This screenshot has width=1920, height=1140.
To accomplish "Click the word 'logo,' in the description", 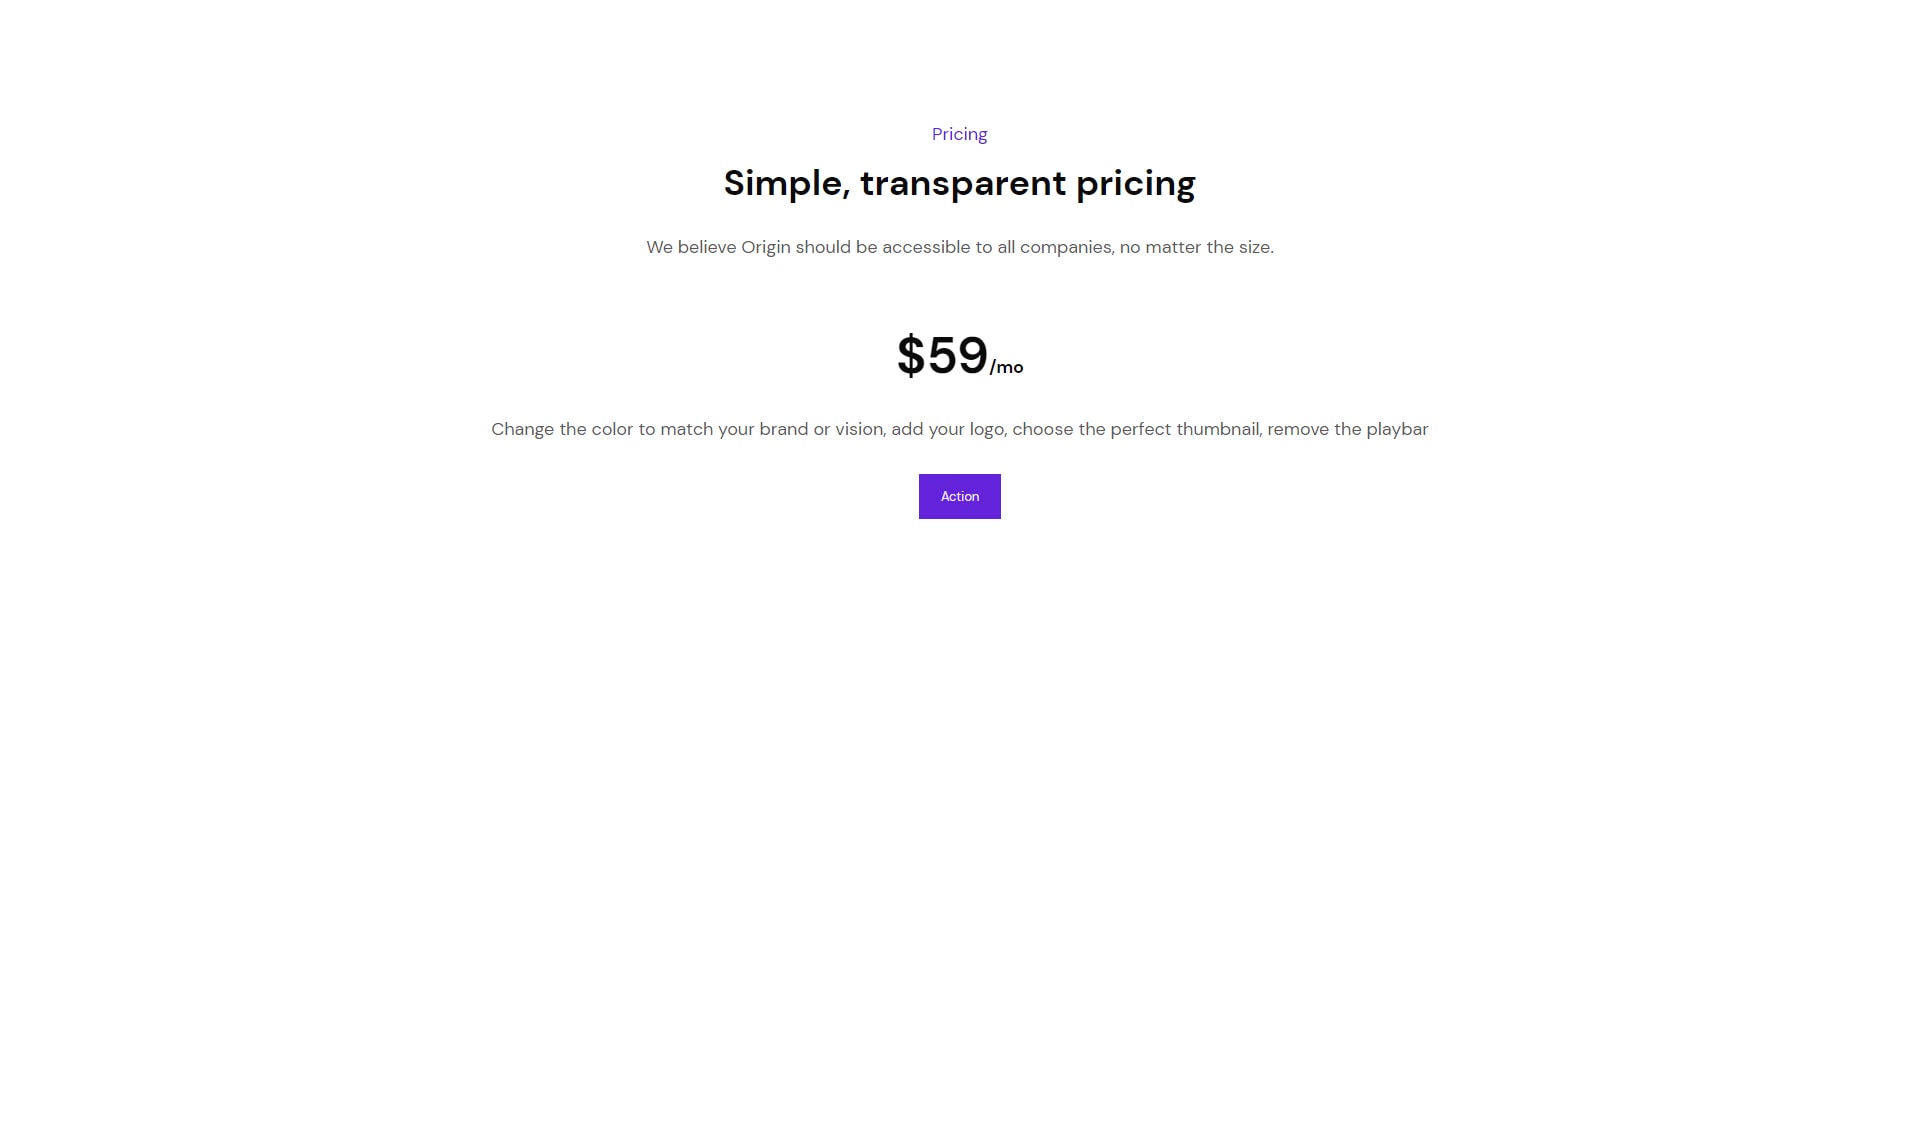I will pos(987,429).
